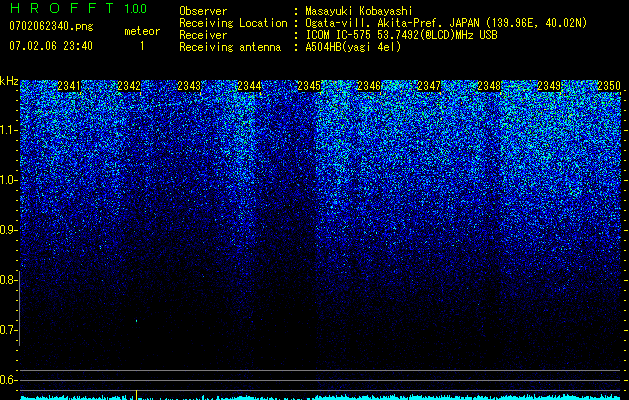Click time marker 2348
The width and height of the screenshot is (629, 400).
click(489, 86)
